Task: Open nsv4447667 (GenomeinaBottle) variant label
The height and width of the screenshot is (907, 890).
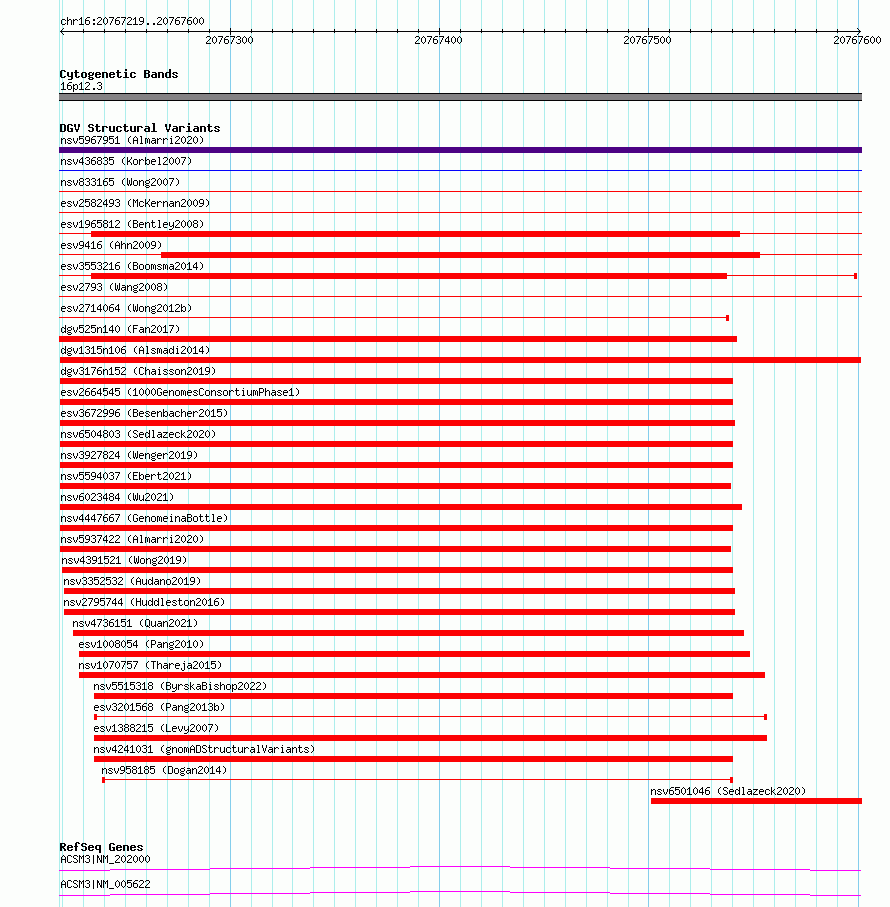Action: pos(144,518)
